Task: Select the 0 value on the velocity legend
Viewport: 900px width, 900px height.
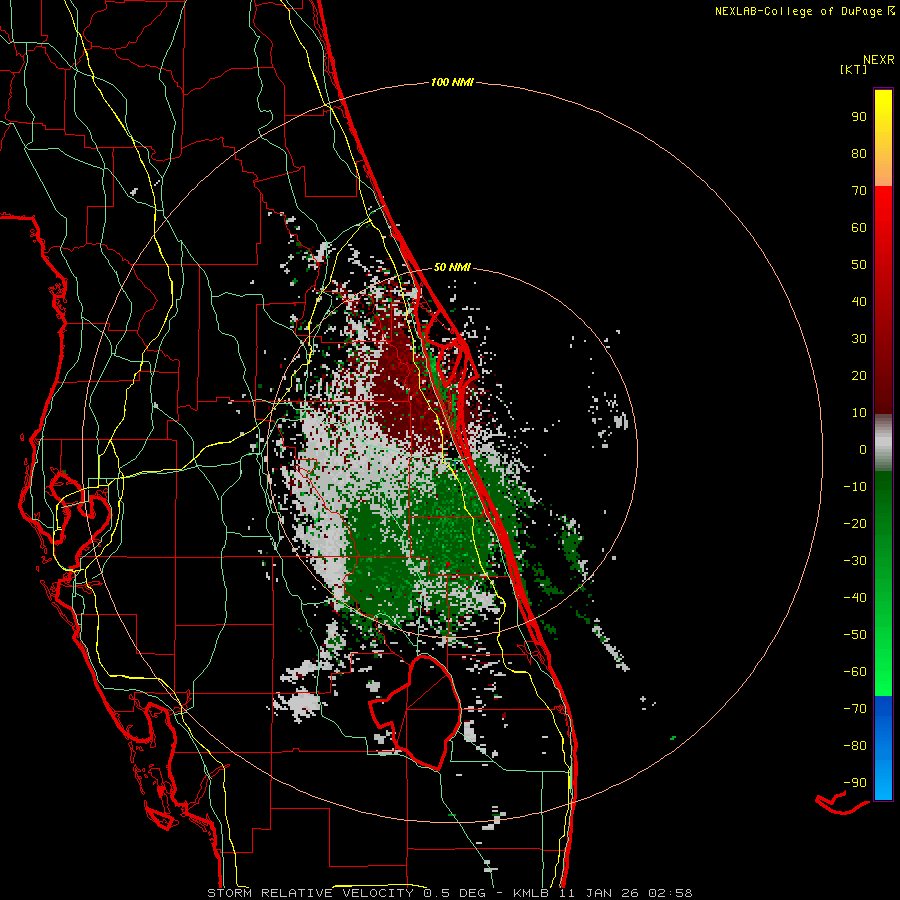Action: [863, 450]
